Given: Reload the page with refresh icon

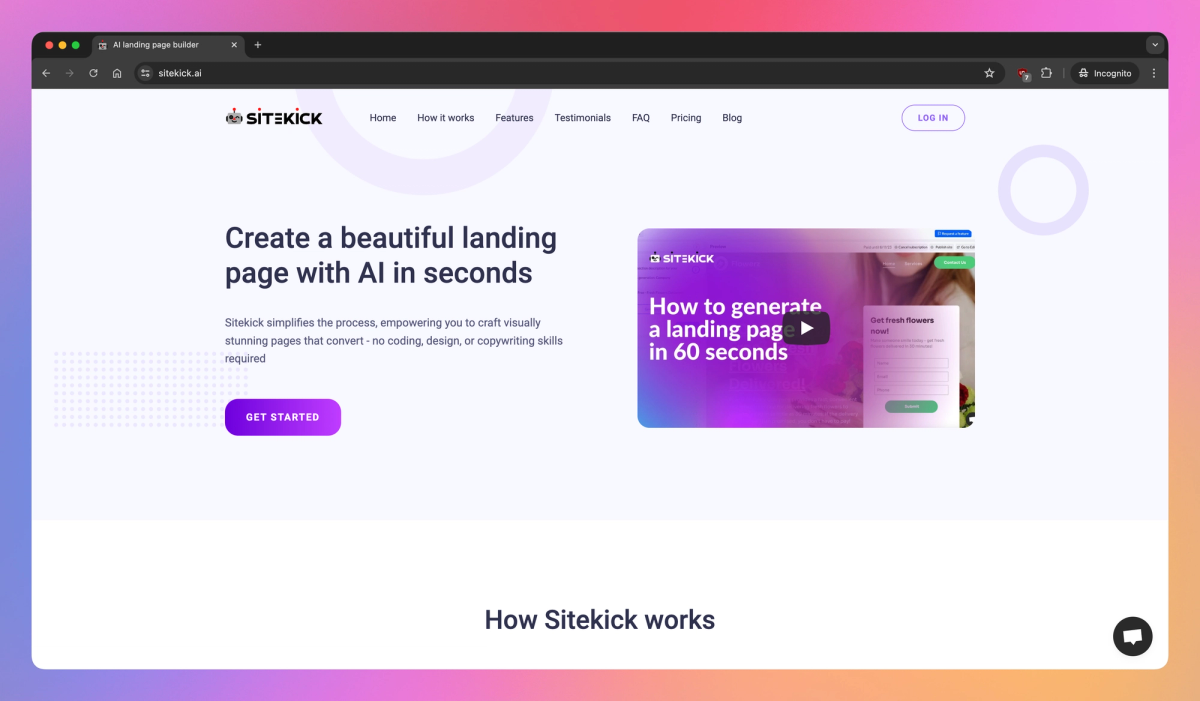Looking at the screenshot, I should coord(93,73).
